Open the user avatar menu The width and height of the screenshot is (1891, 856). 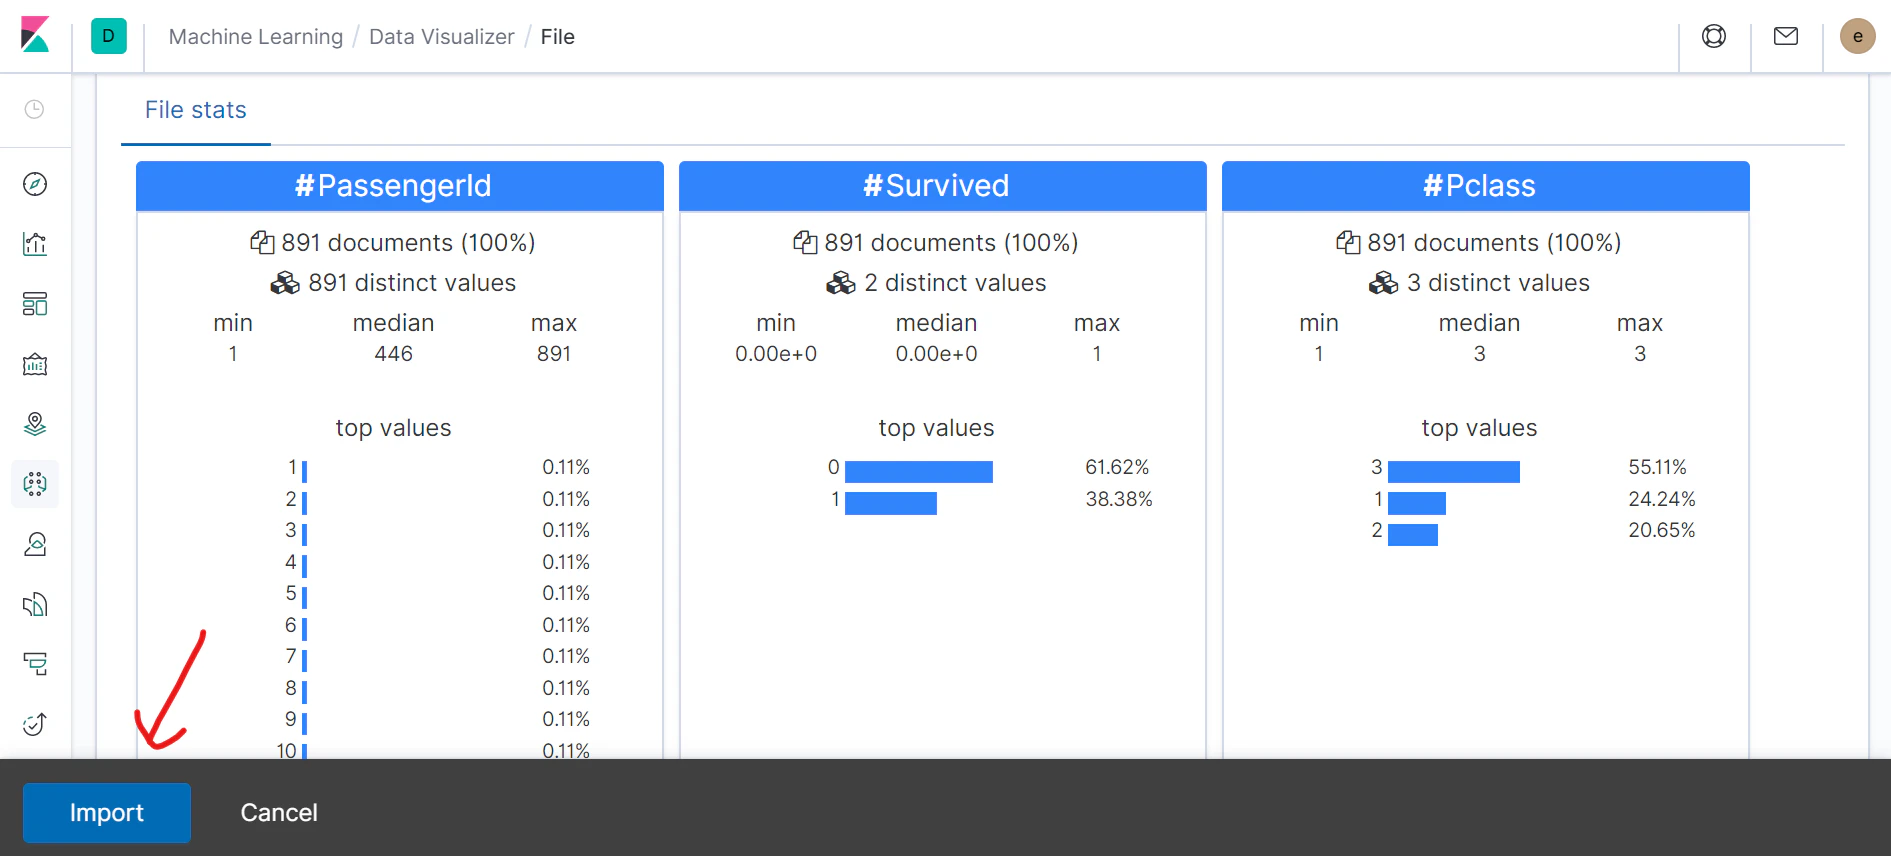coord(1858,36)
